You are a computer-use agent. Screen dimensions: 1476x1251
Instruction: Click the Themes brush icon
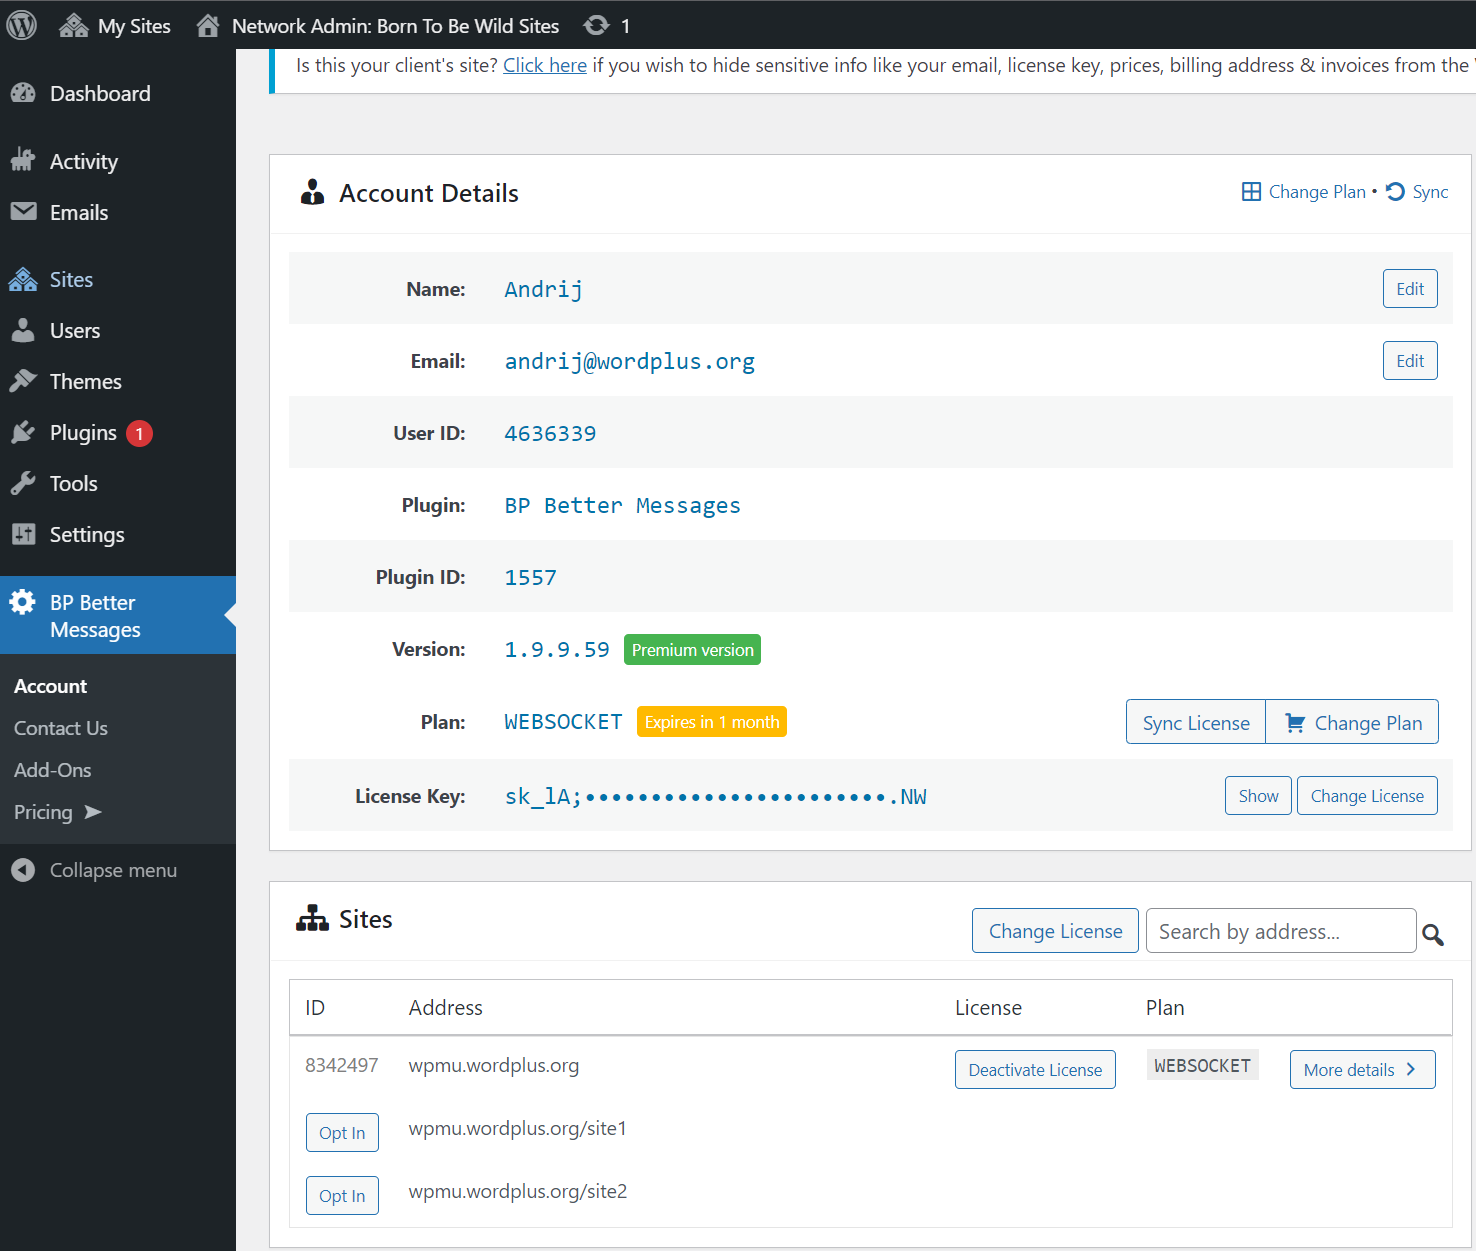[23, 381]
